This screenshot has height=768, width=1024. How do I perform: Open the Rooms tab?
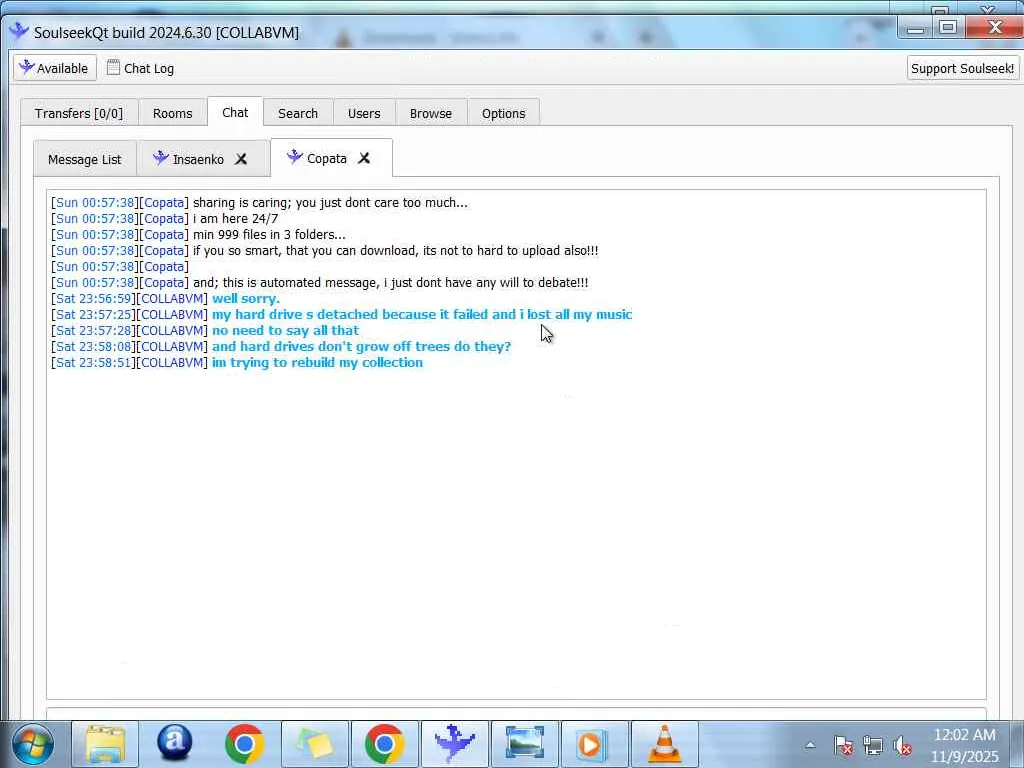pyautogui.click(x=172, y=113)
